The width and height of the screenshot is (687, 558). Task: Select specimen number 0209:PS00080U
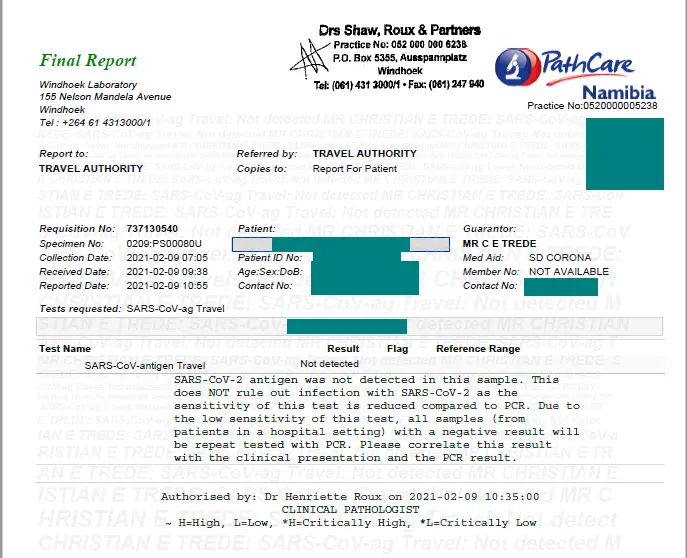click(x=164, y=244)
